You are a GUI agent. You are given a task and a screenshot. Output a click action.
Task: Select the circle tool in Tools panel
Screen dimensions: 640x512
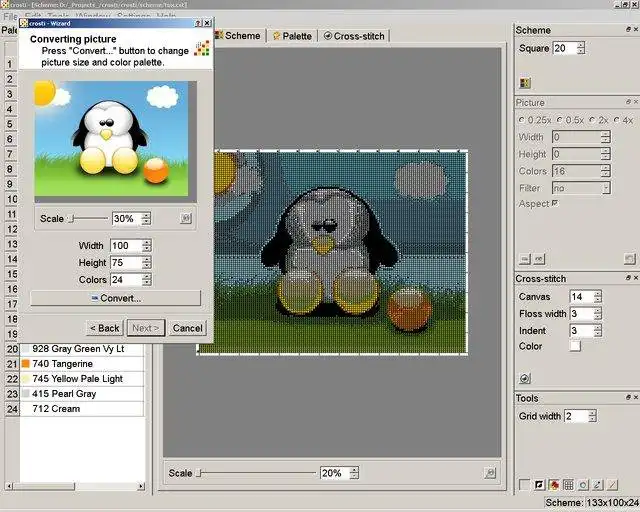click(583, 485)
